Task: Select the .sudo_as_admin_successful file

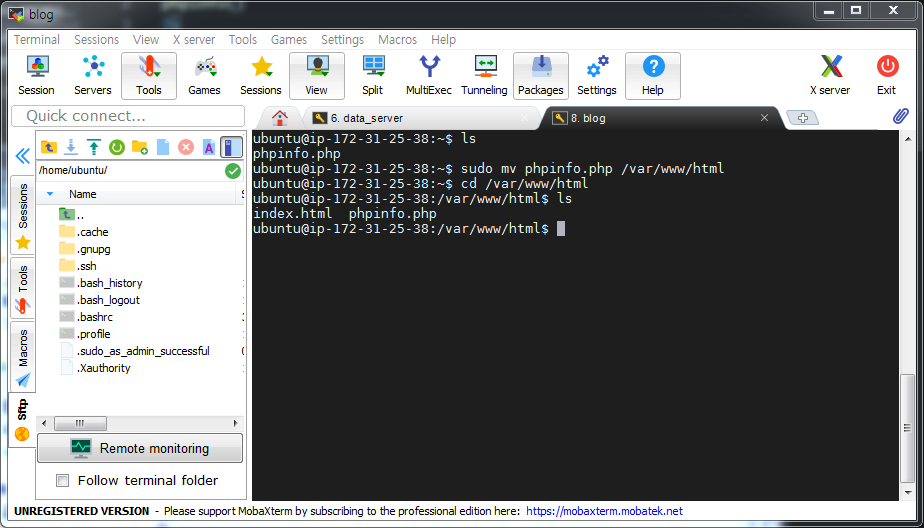Action: (134, 351)
